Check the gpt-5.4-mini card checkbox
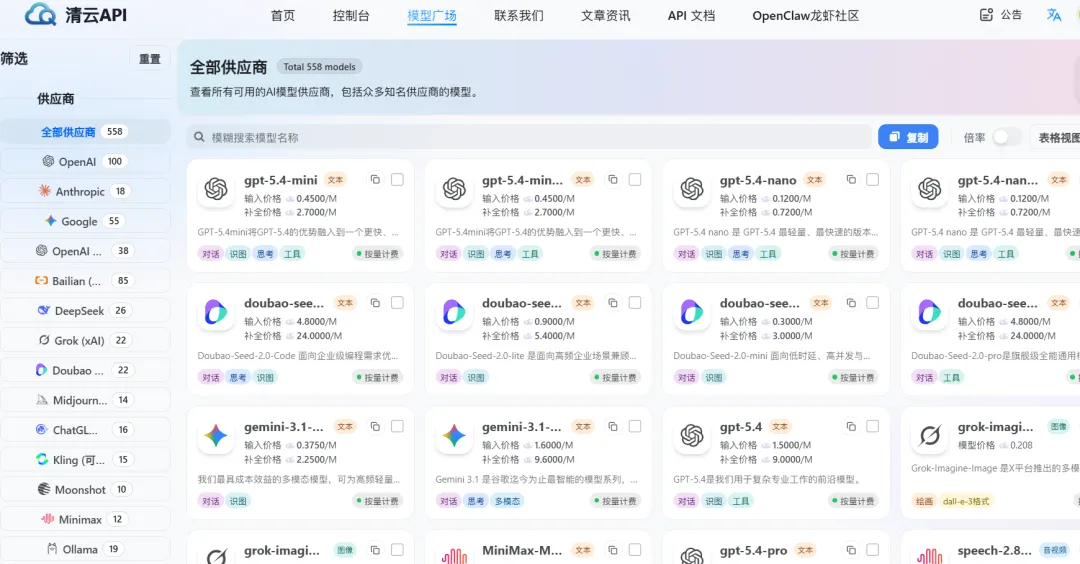Image resolution: width=1080 pixels, height=564 pixels. [397, 180]
